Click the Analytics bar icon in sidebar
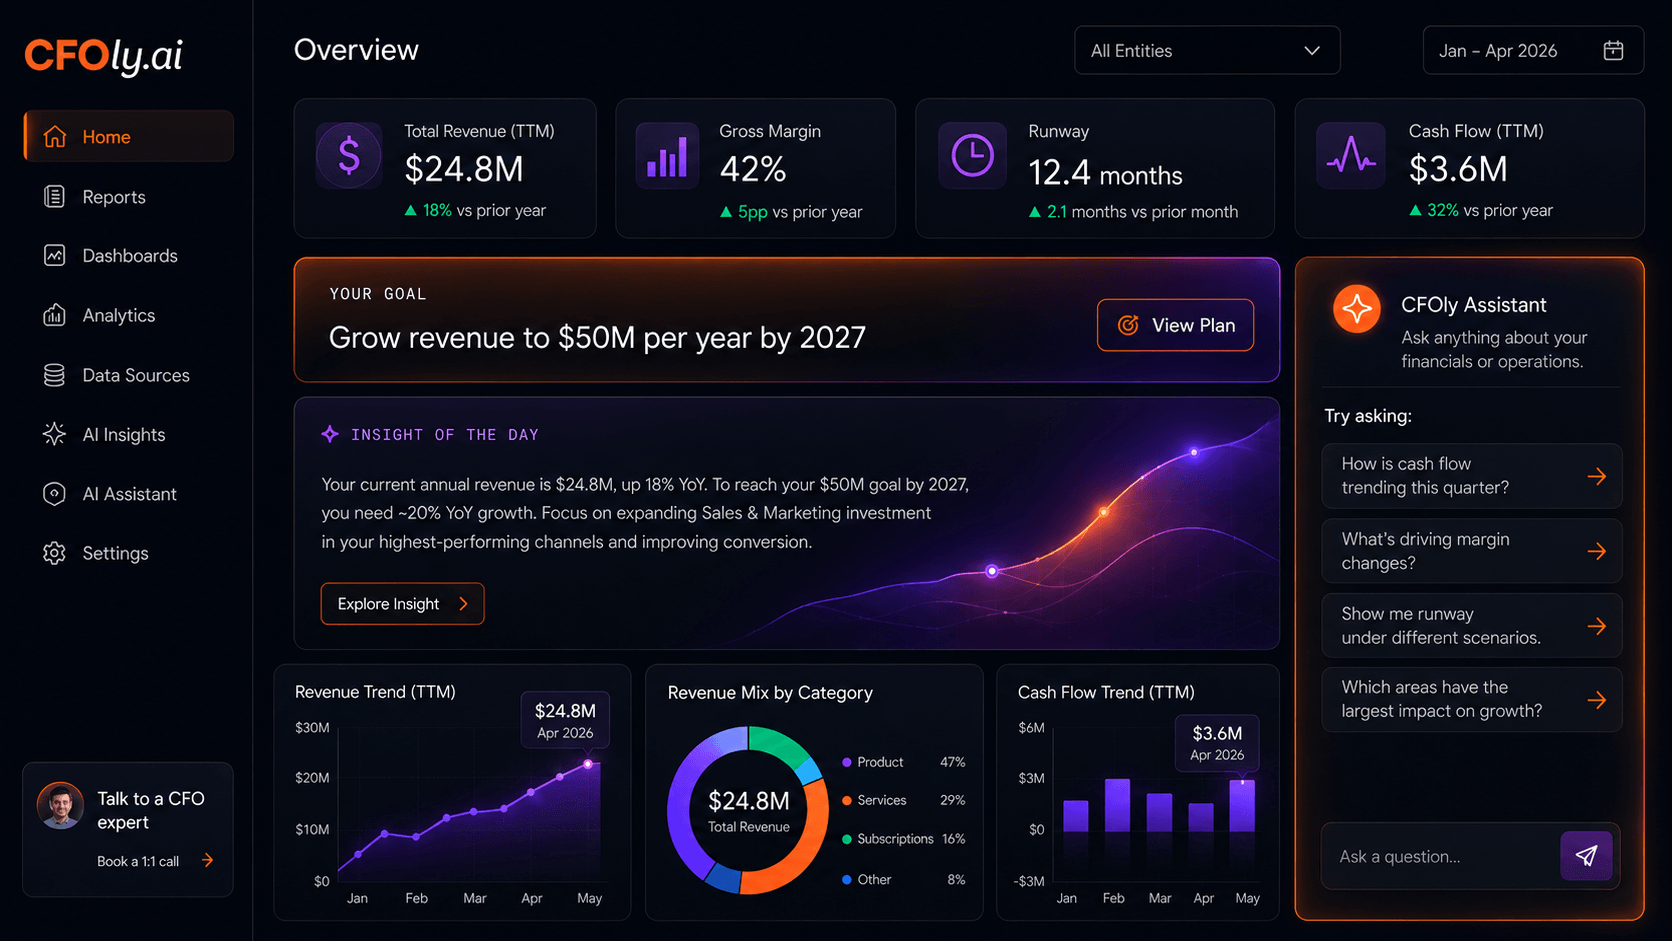Viewport: 1672px width, 941px height. coord(55,315)
